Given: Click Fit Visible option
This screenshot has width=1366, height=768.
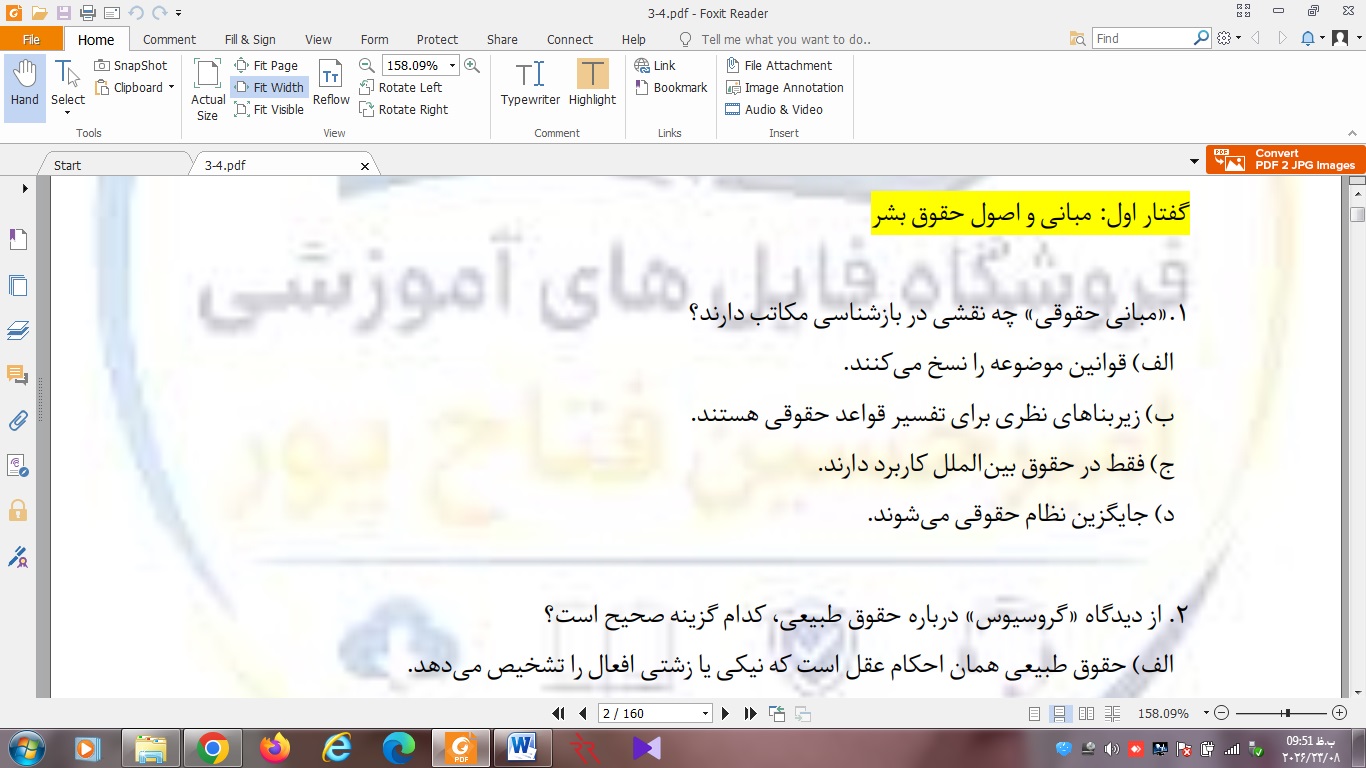Looking at the screenshot, I should 269,109.
